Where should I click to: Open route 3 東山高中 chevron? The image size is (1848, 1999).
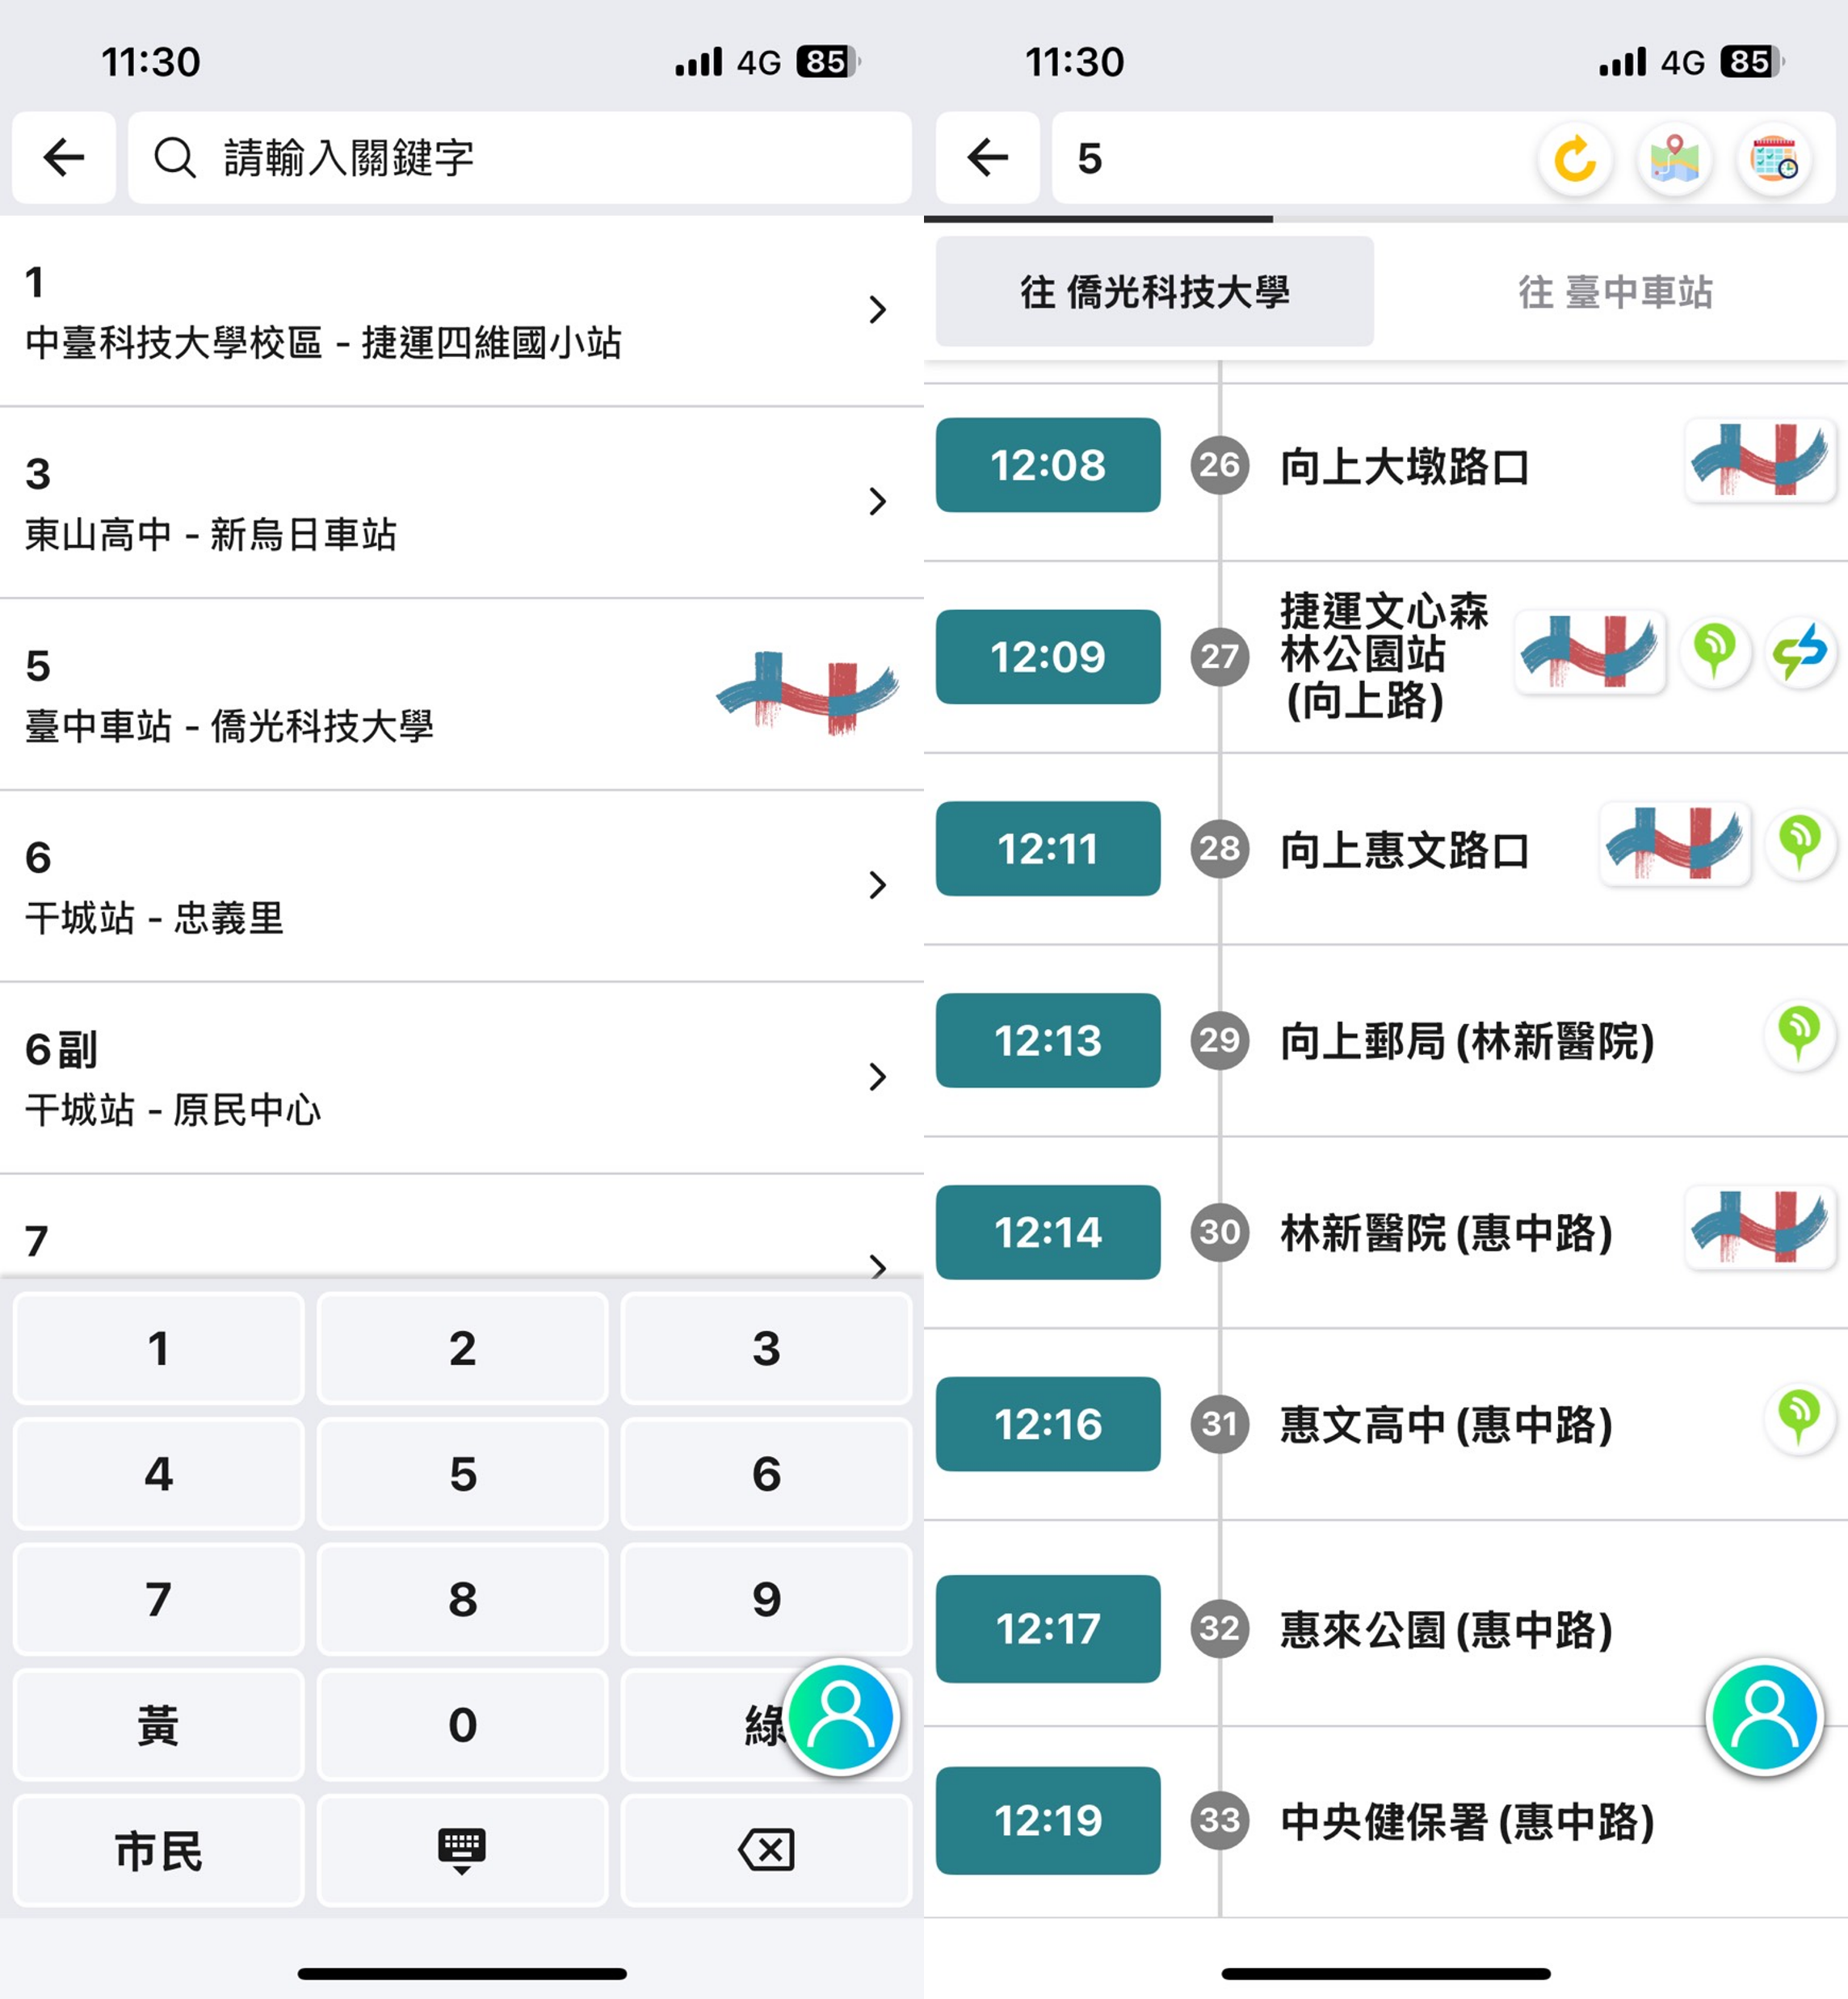[877, 501]
